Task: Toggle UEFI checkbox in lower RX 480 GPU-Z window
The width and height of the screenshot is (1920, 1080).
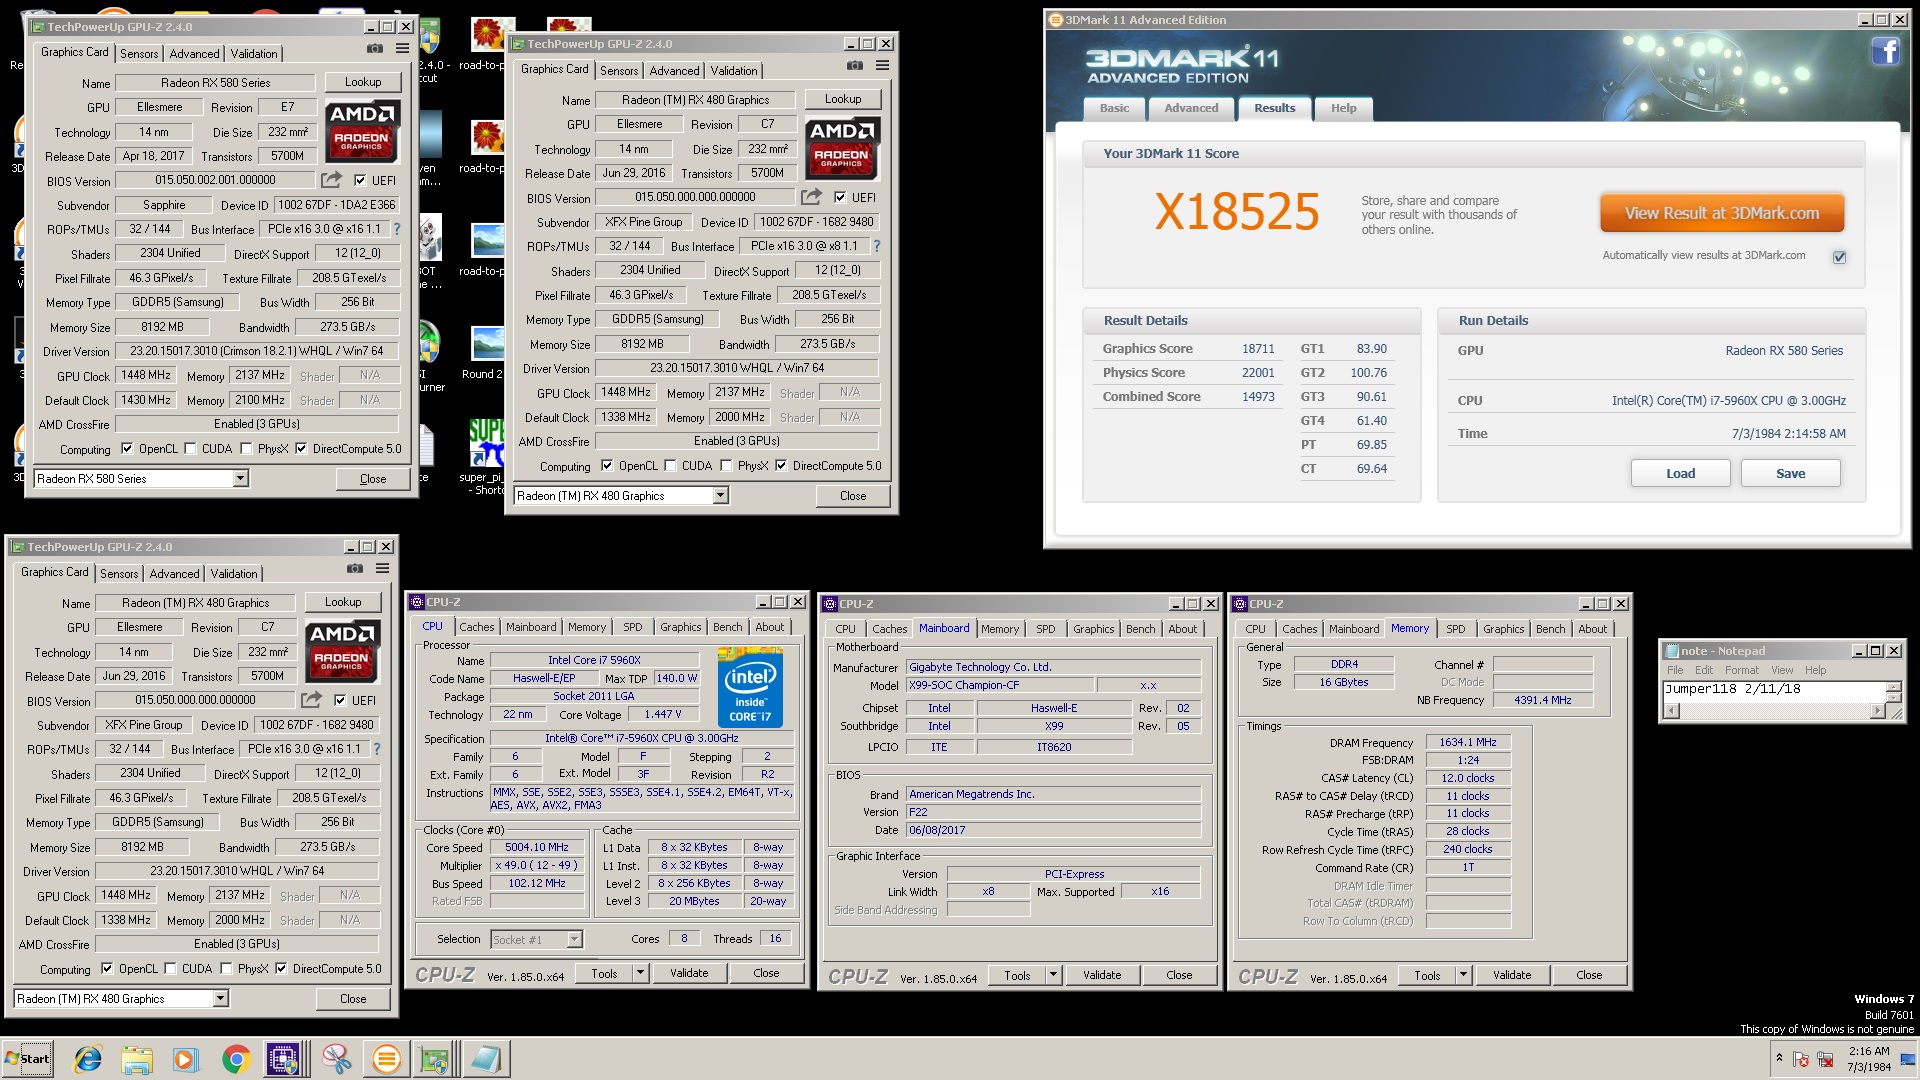Action: [340, 700]
